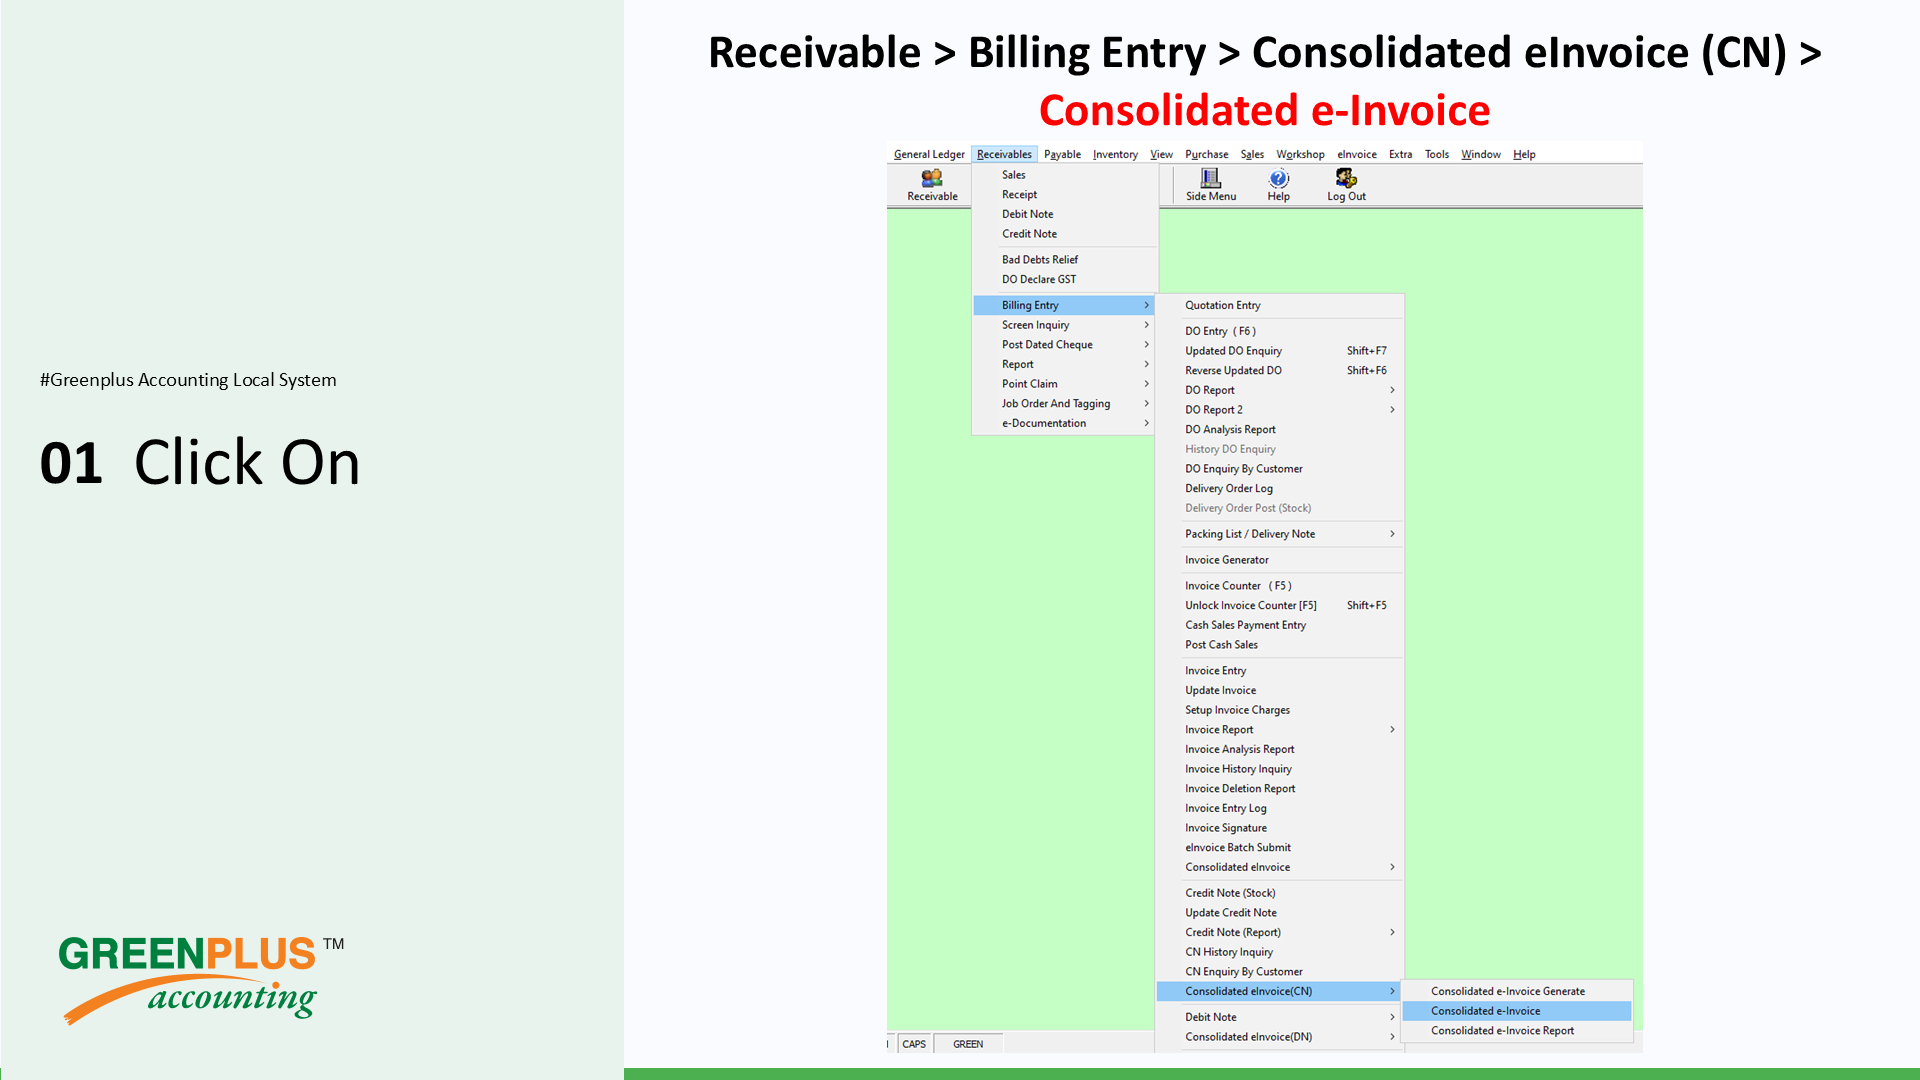Expand the DO Report submenu
Screen dimensions: 1920x1080
tap(1280, 390)
